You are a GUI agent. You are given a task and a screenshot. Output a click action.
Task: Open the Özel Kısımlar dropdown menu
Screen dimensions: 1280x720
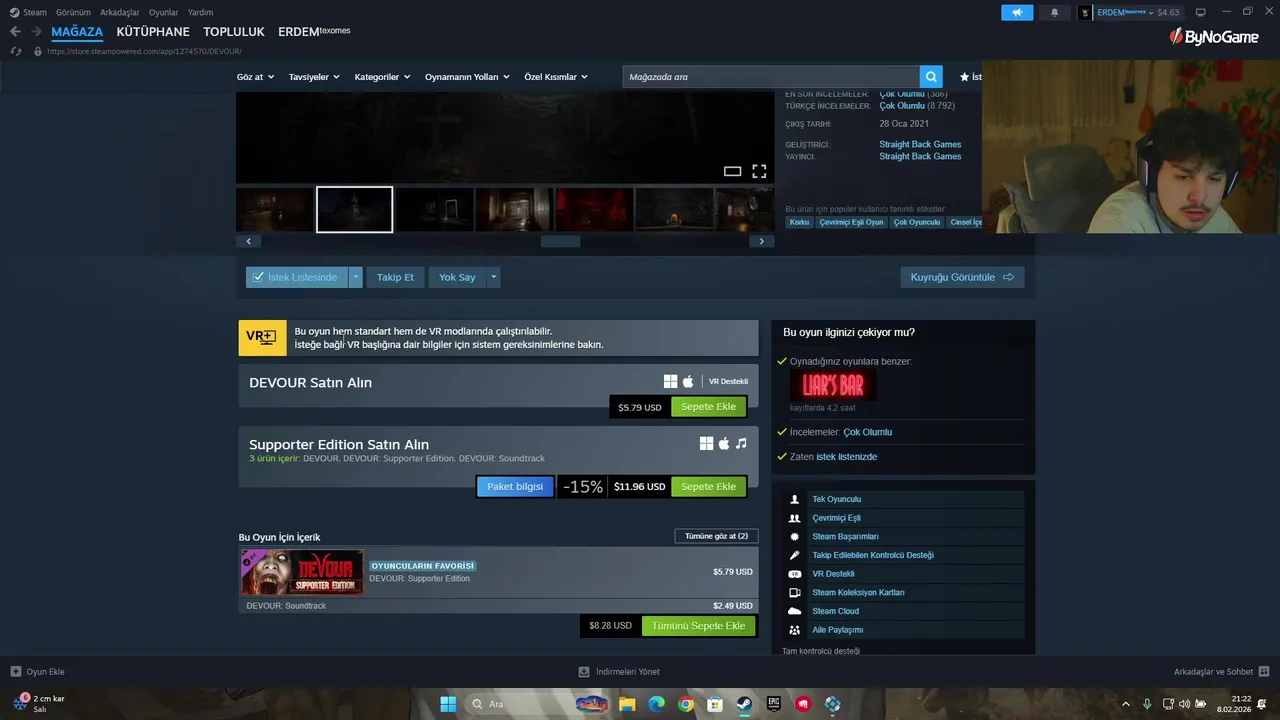(556, 77)
